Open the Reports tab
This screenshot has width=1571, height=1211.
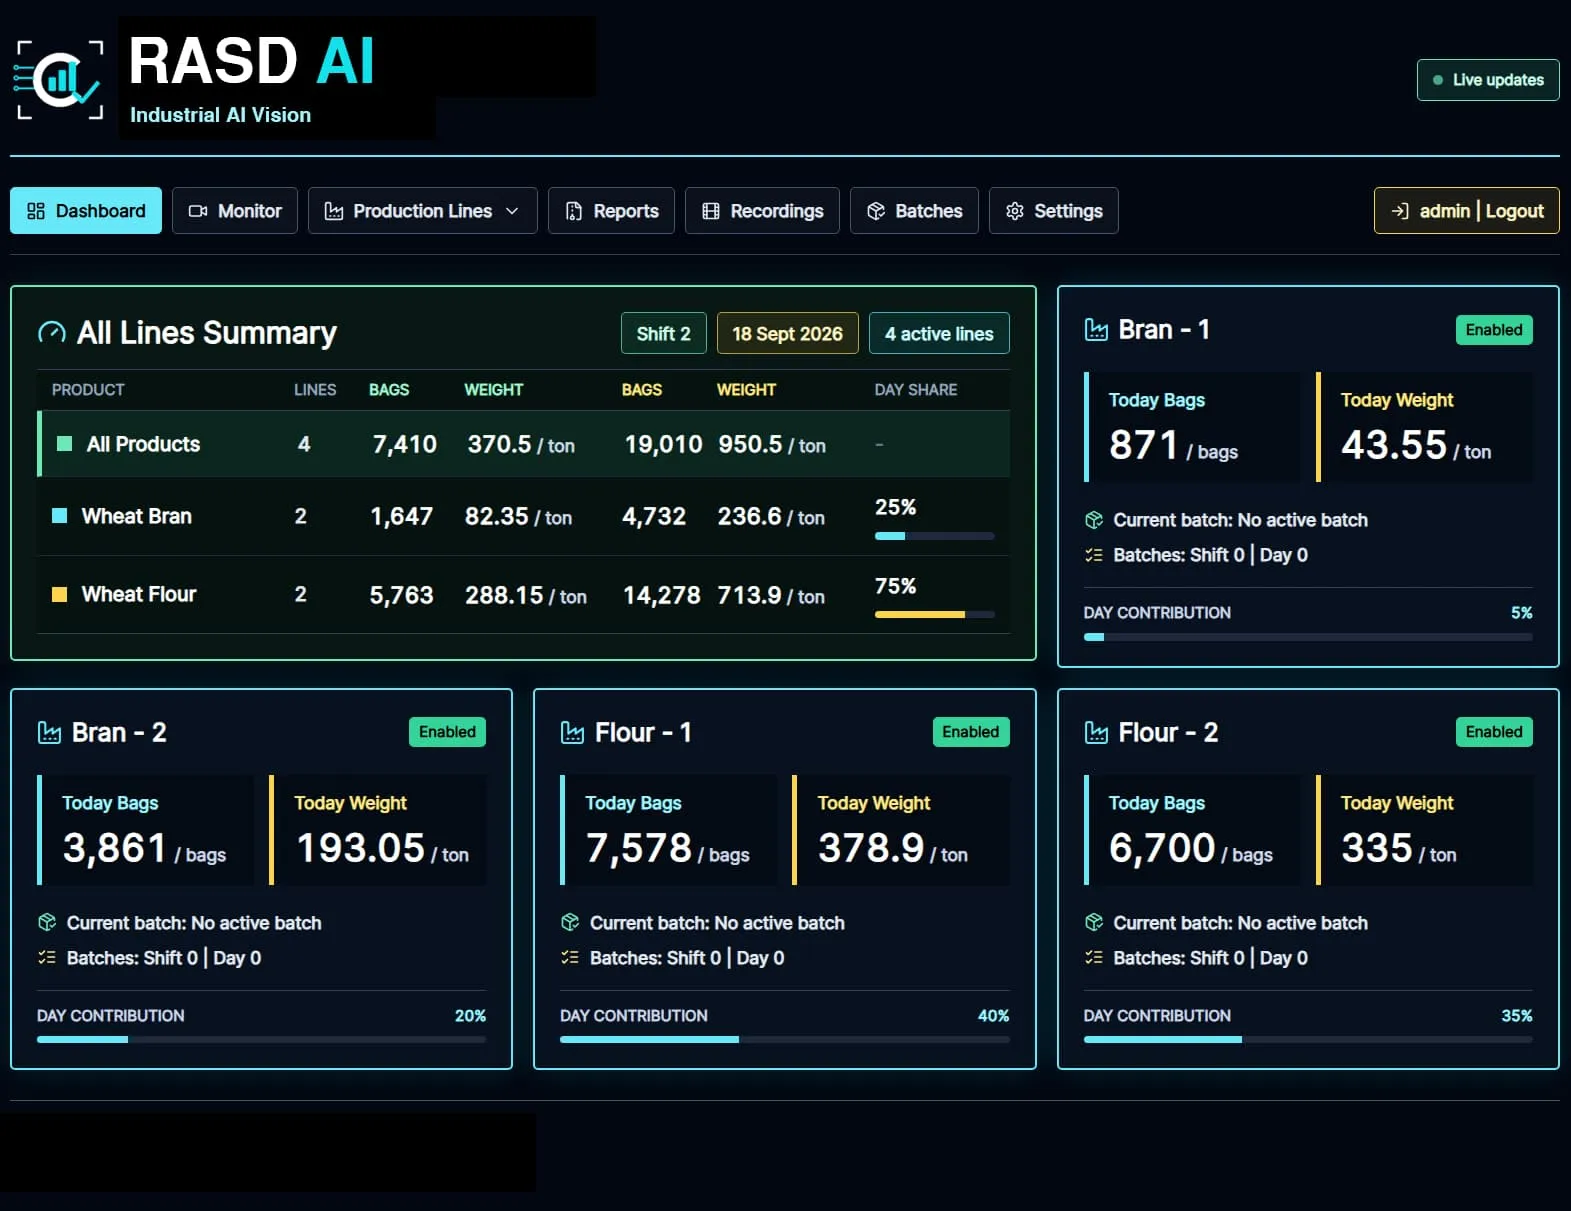pos(611,211)
